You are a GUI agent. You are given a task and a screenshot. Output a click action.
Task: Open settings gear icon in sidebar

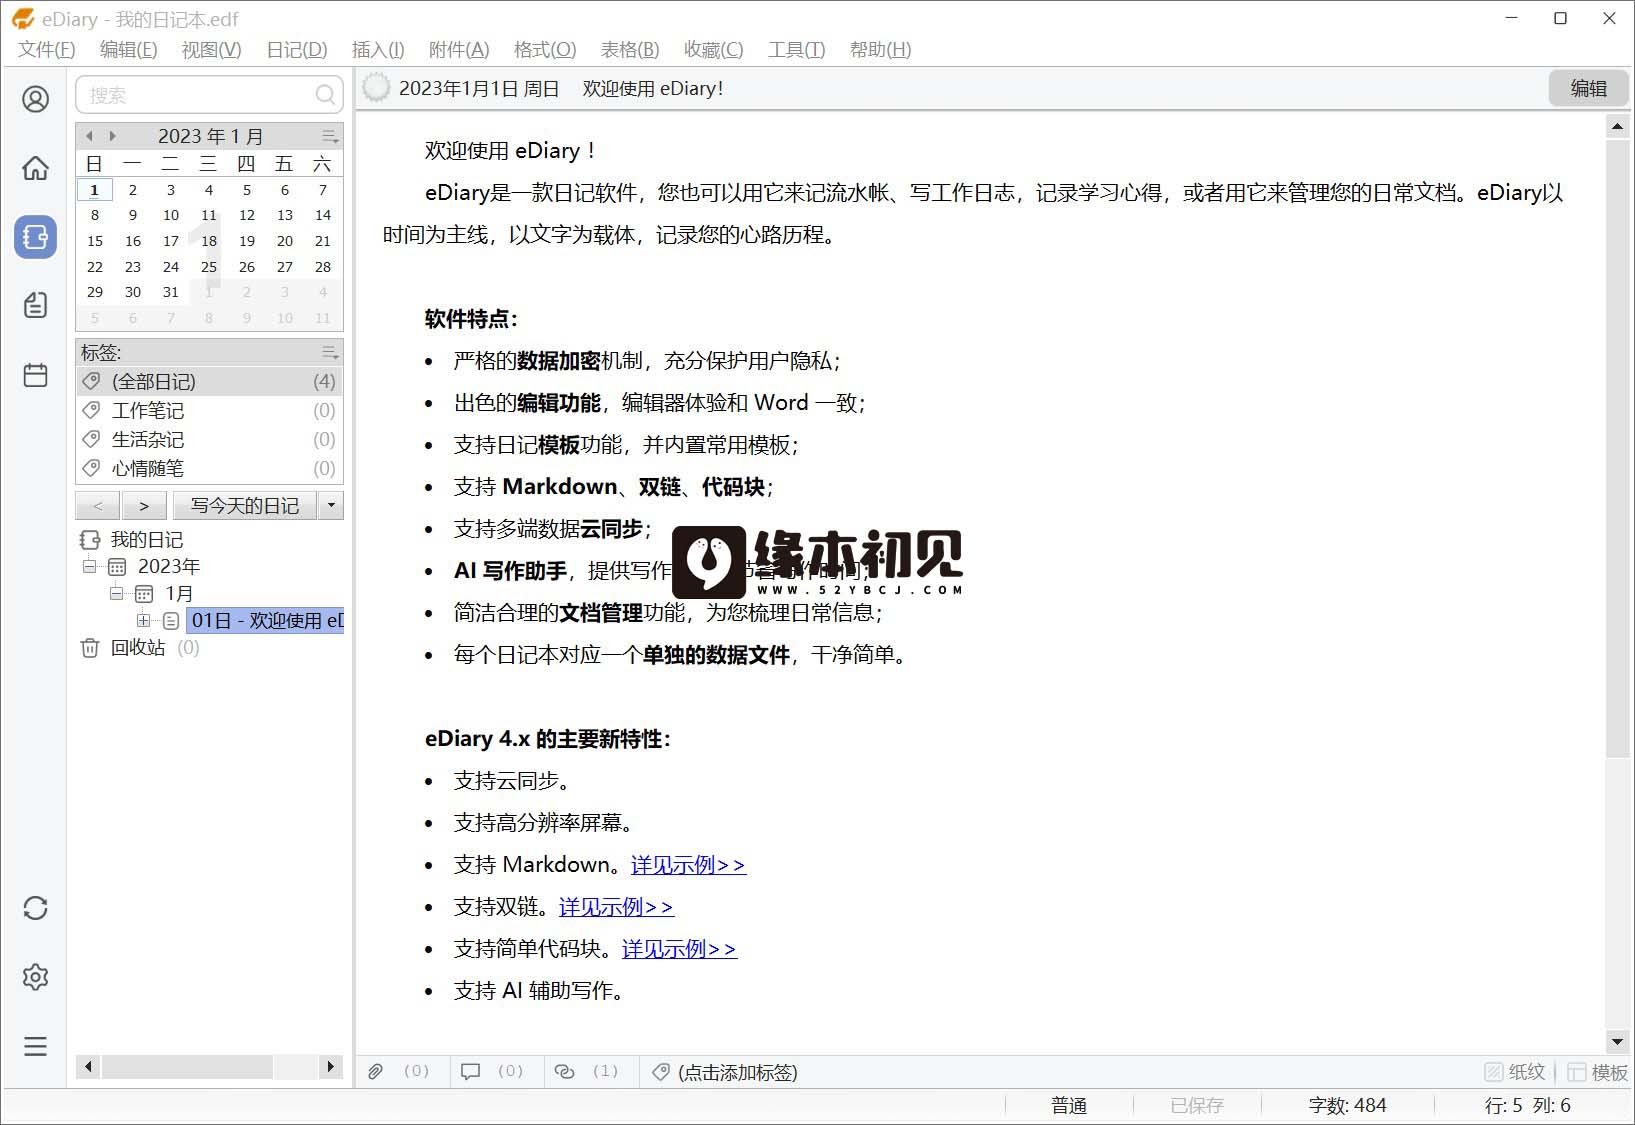[35, 977]
